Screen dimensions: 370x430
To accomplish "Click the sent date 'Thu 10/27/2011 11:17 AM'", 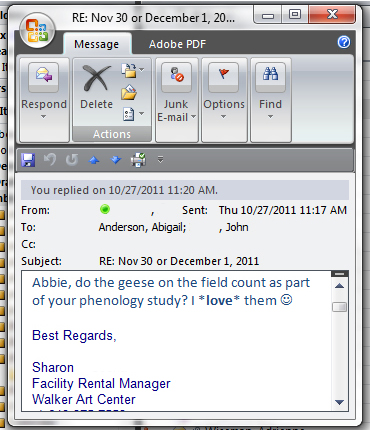I will pos(283,210).
